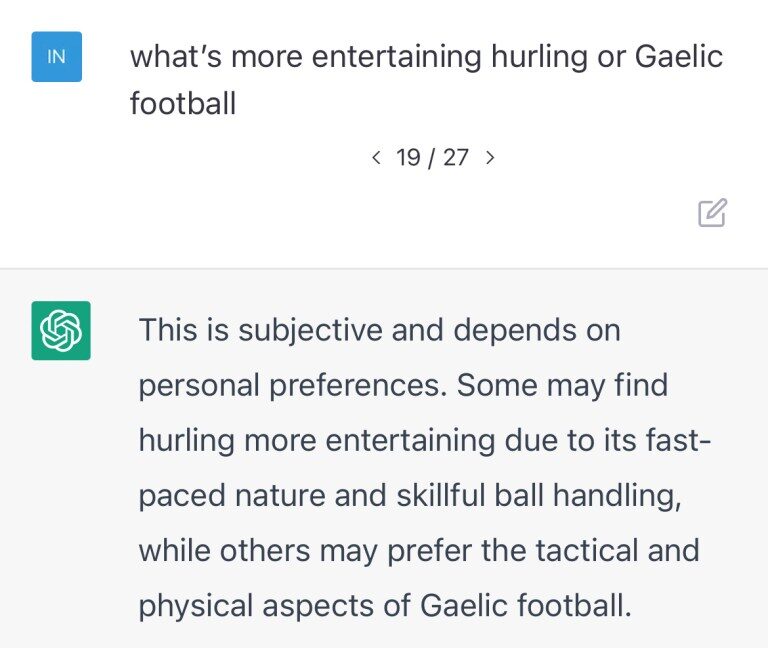Click 'Some may find' in the response
Image resolution: width=768 pixels, height=648 pixels.
pyautogui.click(x=562, y=385)
